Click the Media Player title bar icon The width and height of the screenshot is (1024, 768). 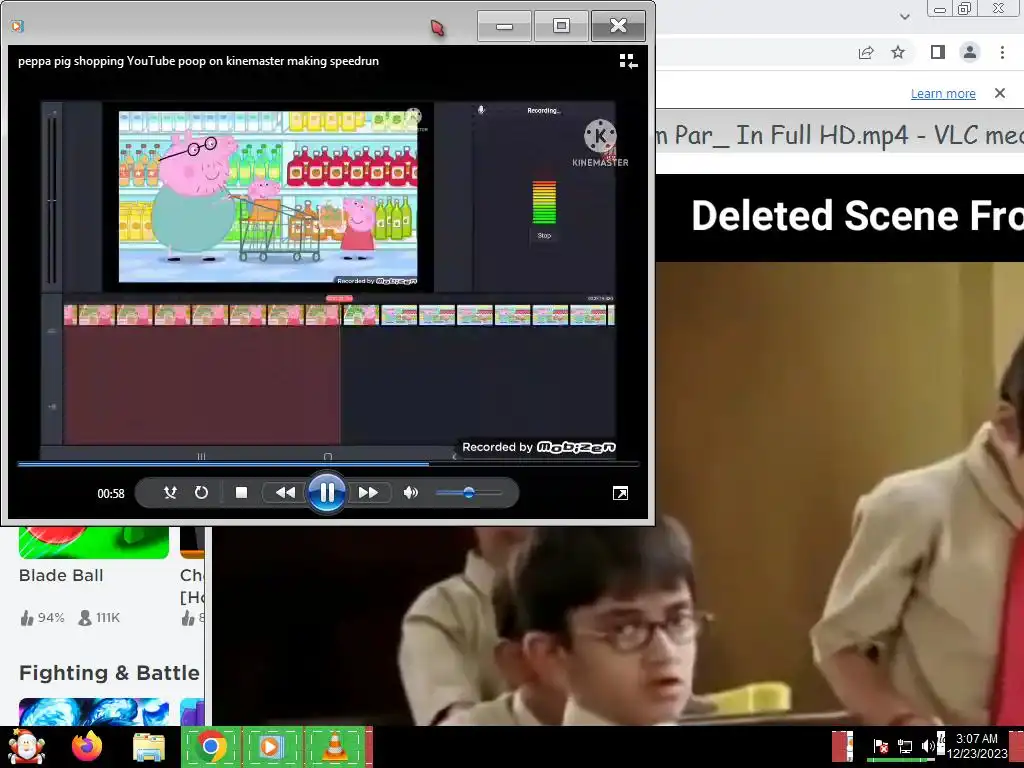(x=18, y=26)
